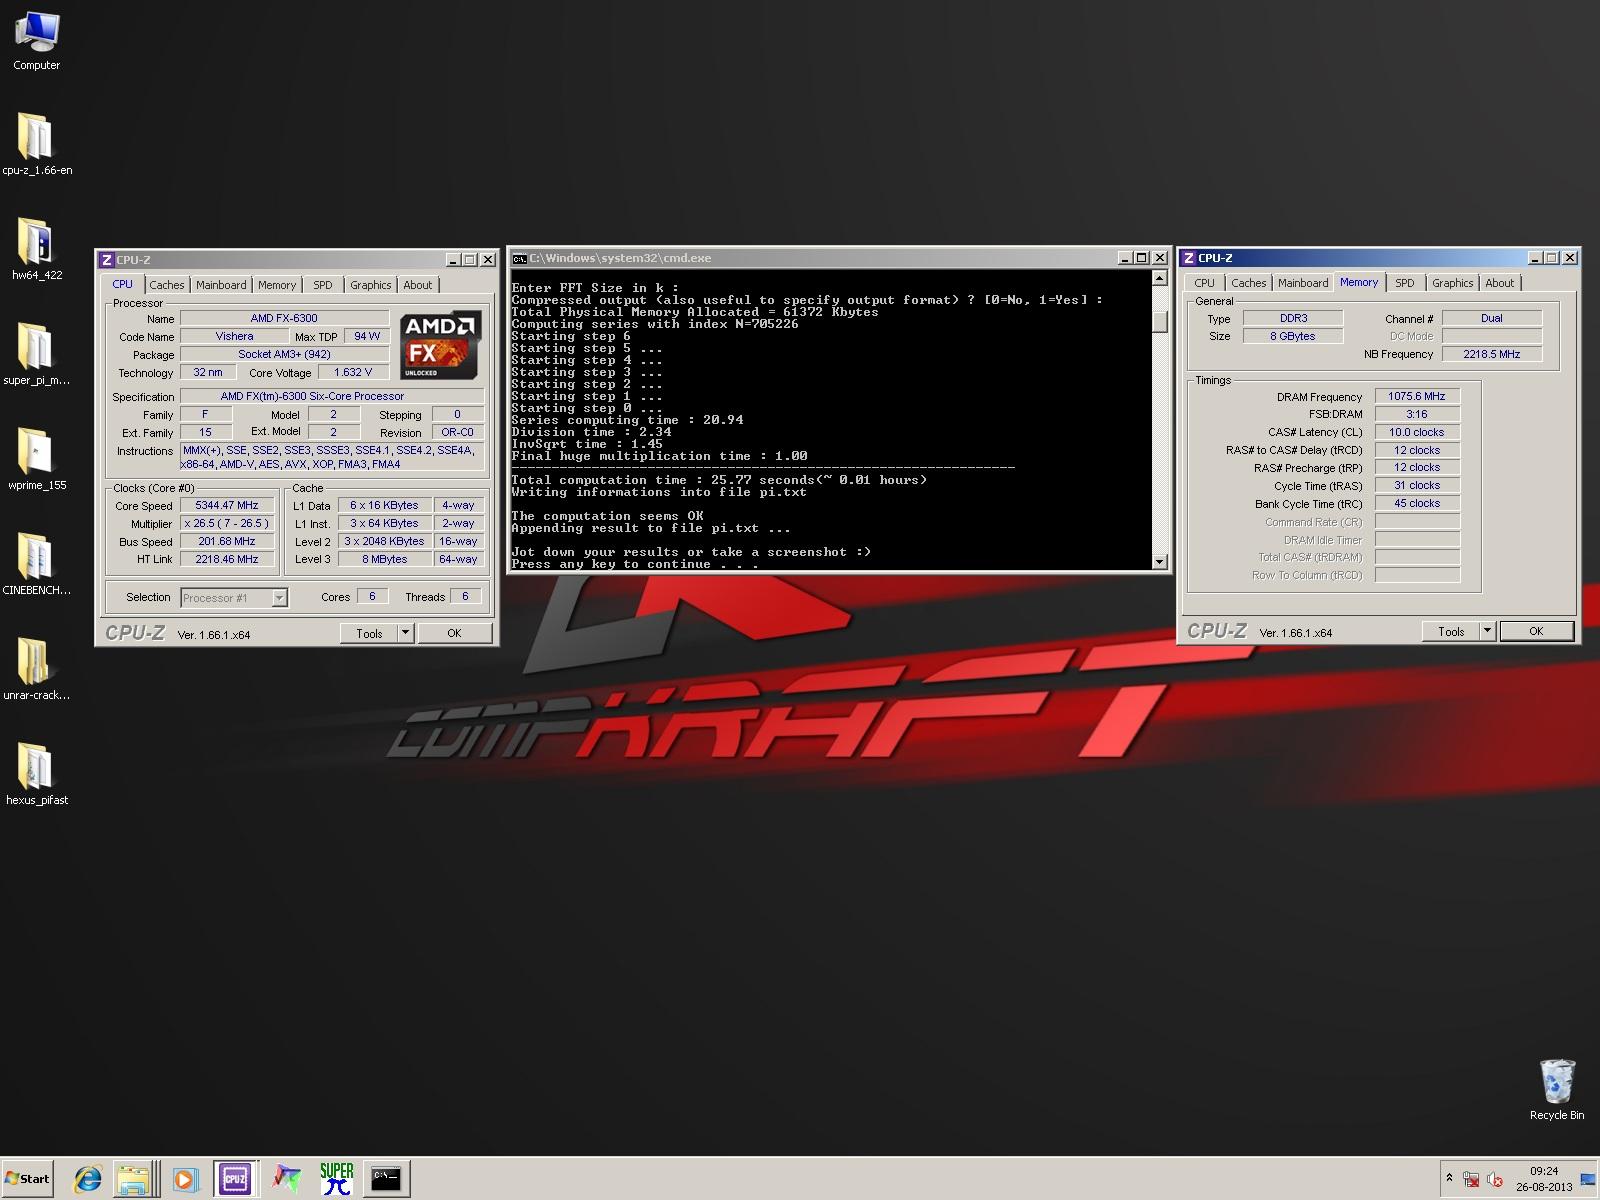Expand Tools dropdown arrow in right CPU-Z
The image size is (1600, 1200).
coord(1488,631)
